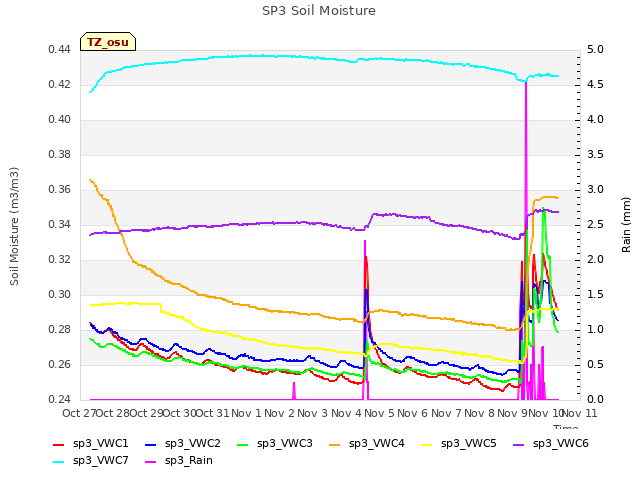Click the Oct 31 date label
The height and width of the screenshot is (480, 640).
[x=213, y=413]
